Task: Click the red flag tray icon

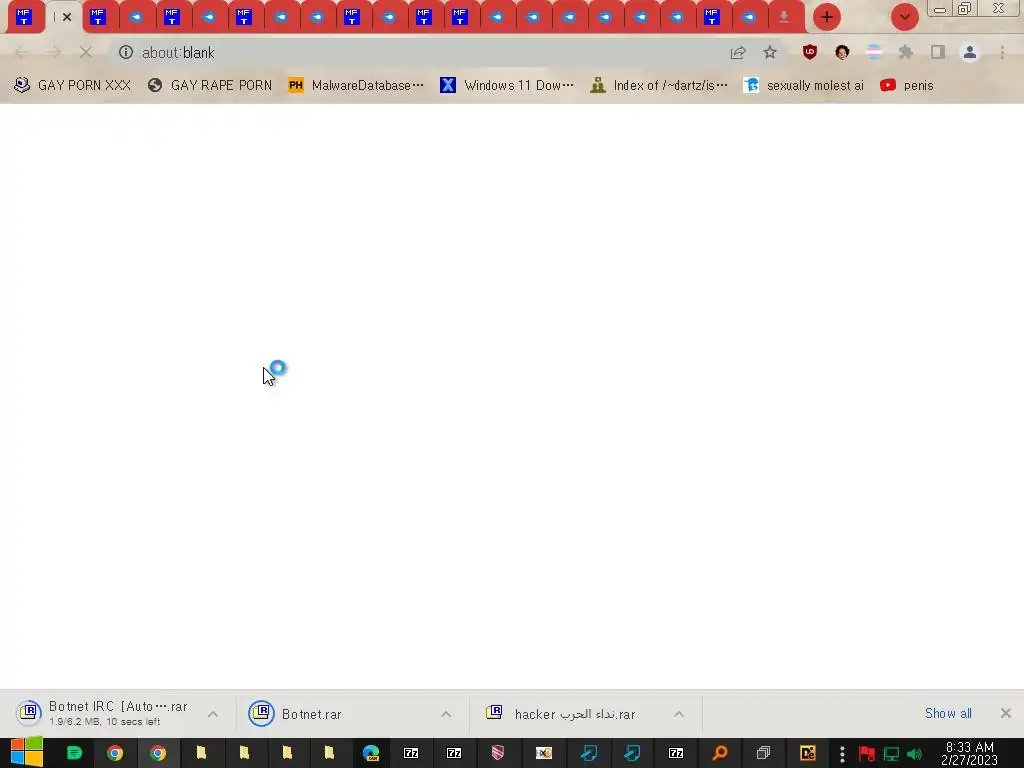Action: (867, 754)
